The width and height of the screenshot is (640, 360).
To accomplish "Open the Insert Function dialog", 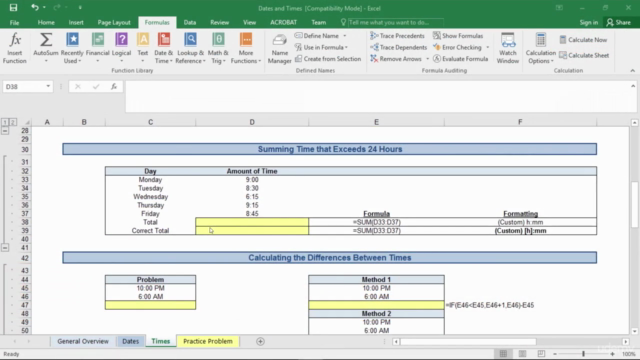I will point(15,48).
